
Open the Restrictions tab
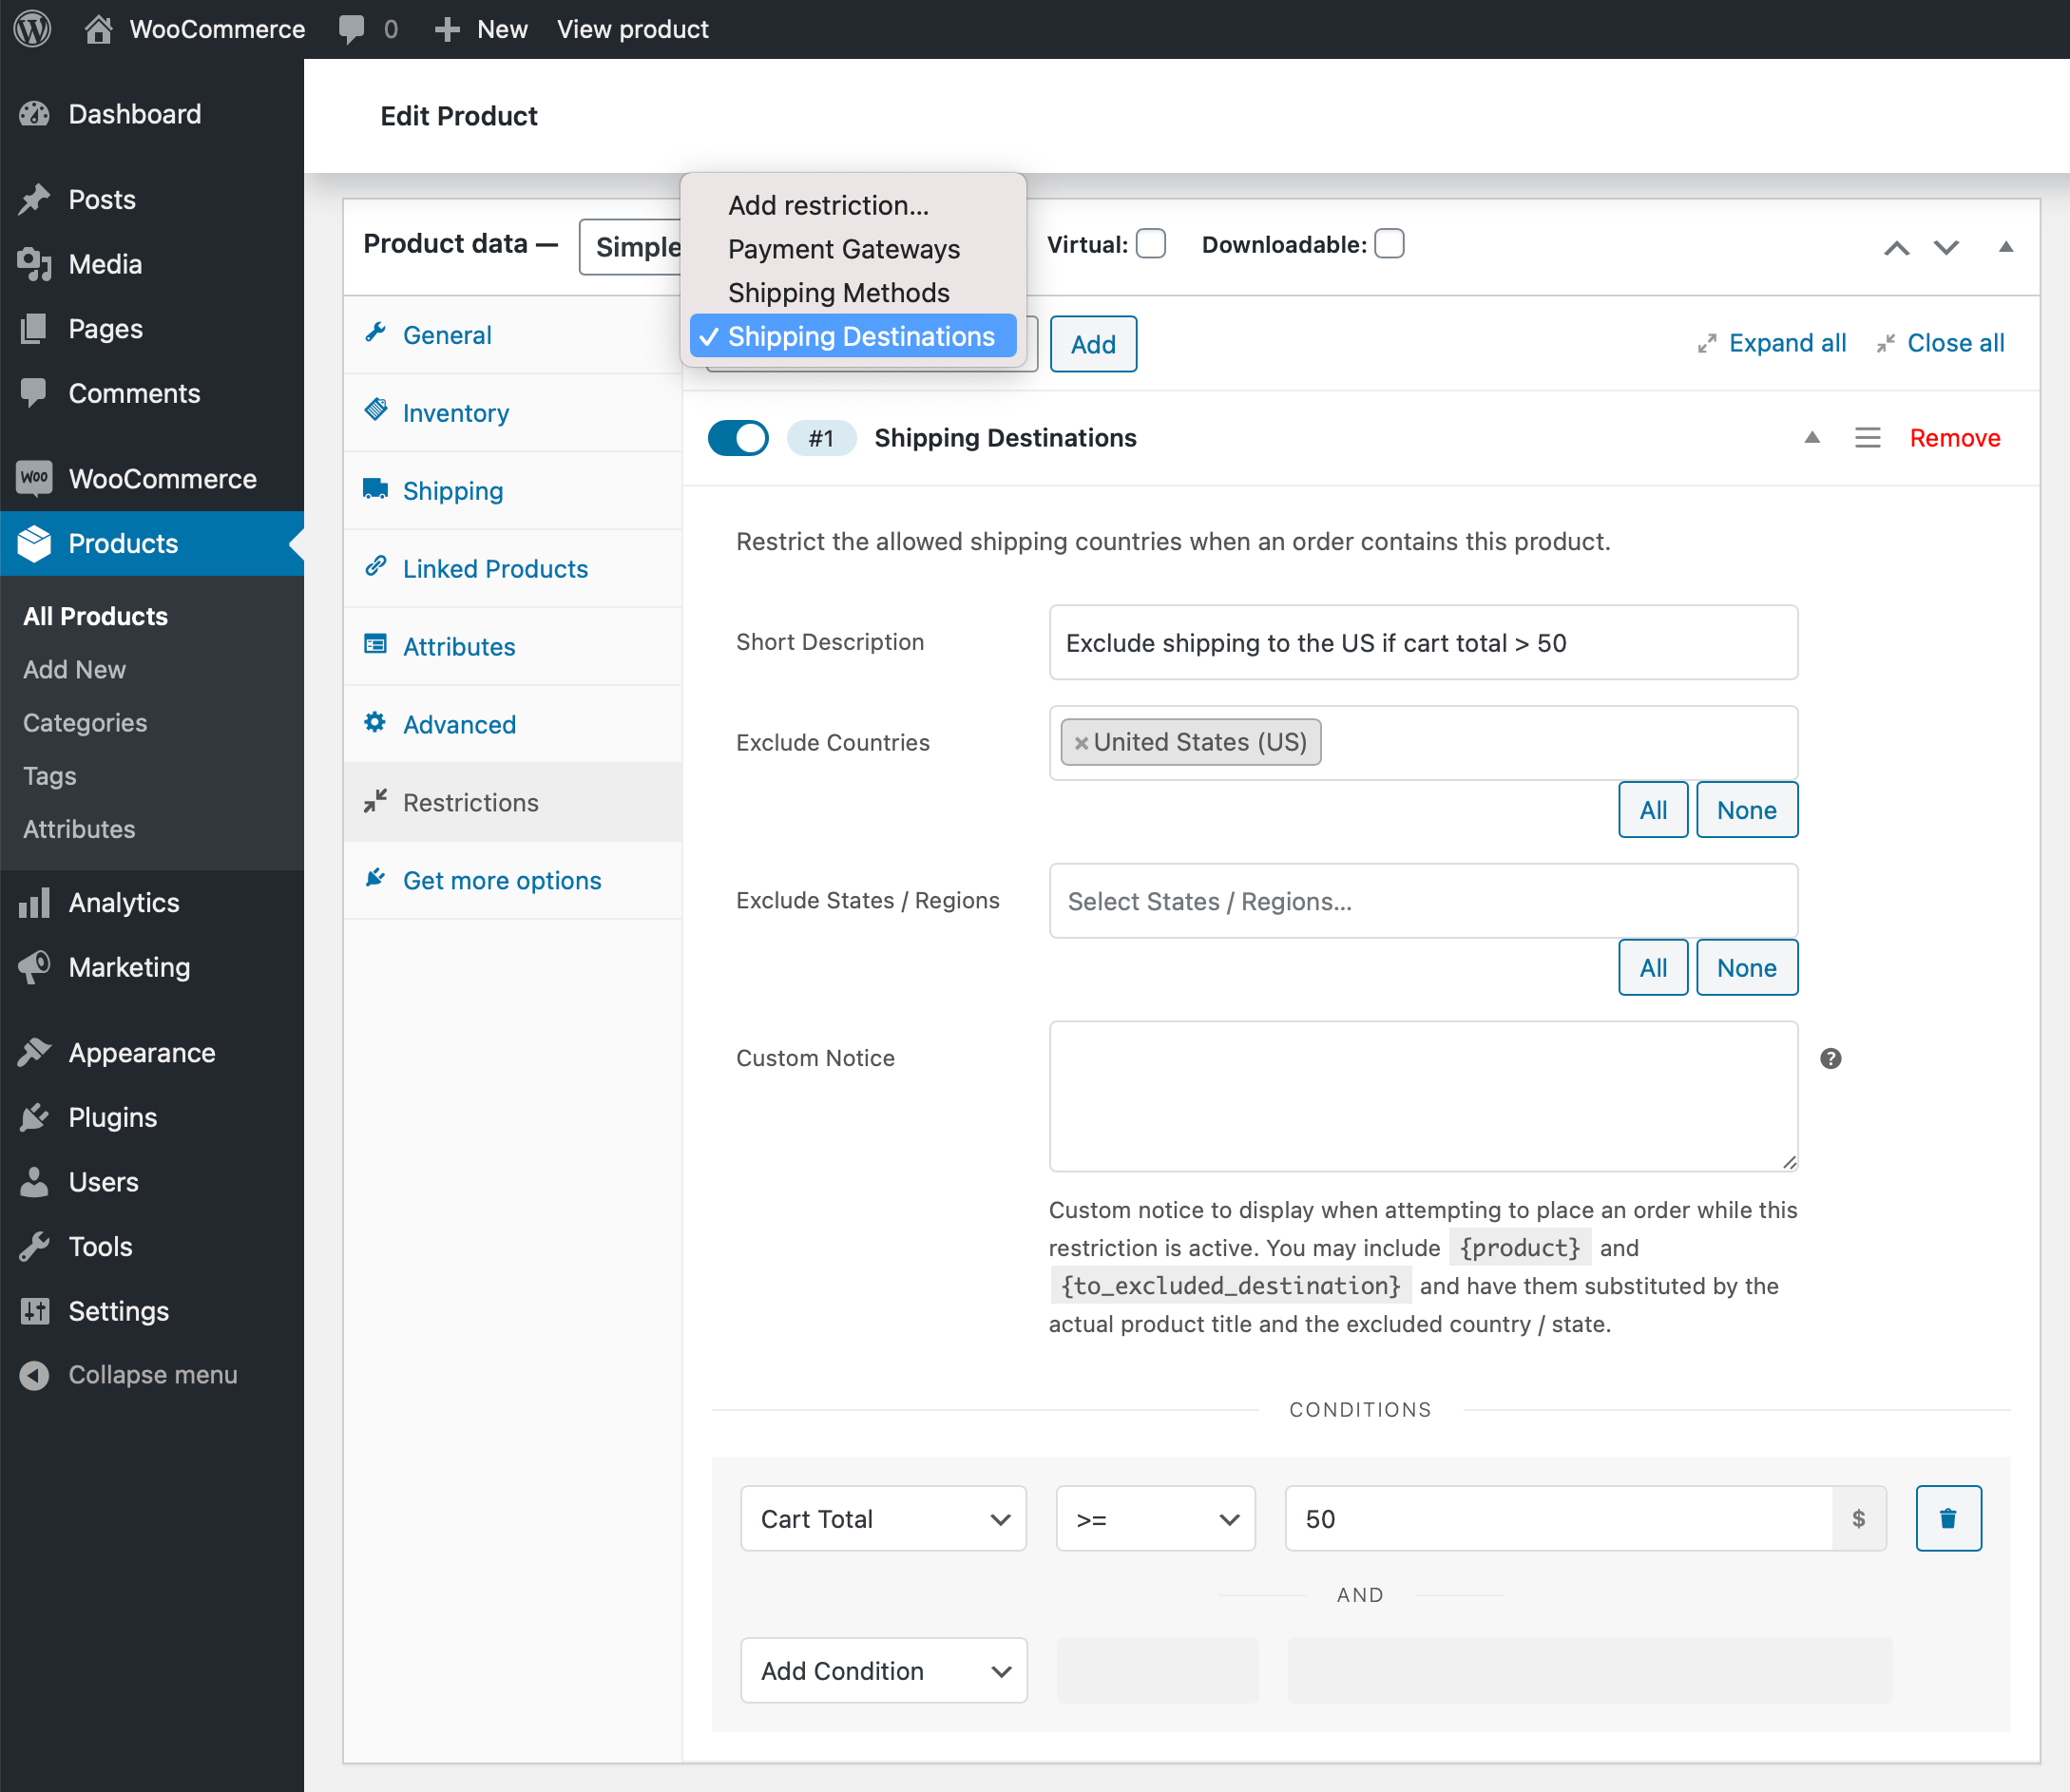[x=513, y=803]
